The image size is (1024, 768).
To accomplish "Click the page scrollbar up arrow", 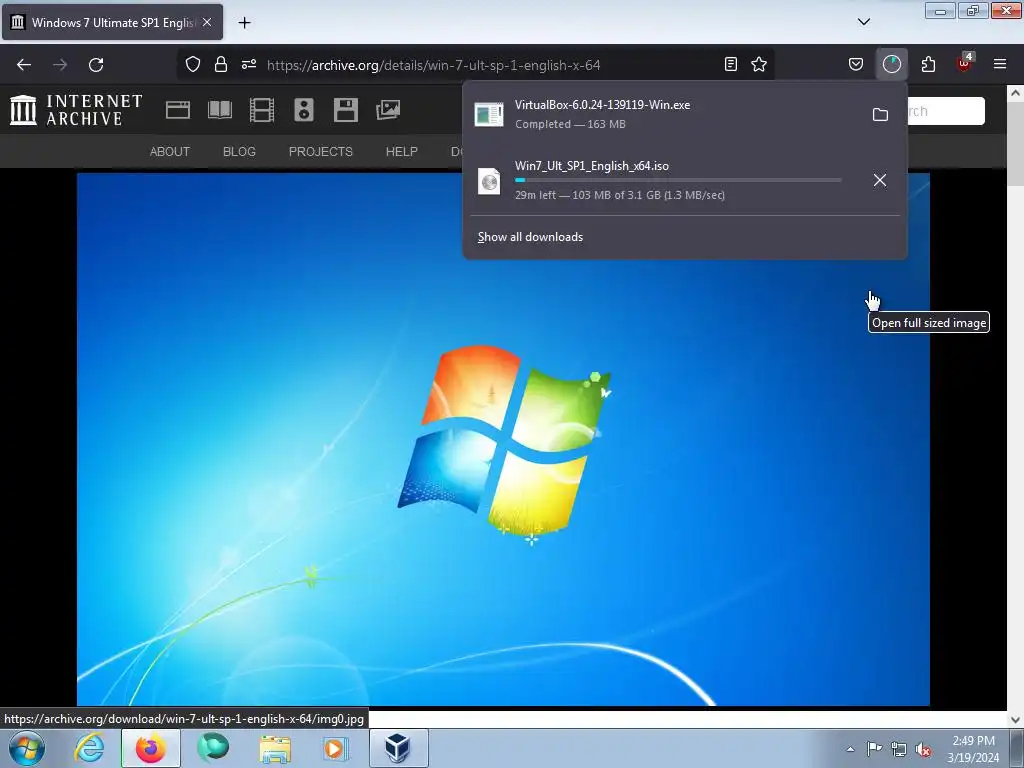I will click(x=1016, y=93).
